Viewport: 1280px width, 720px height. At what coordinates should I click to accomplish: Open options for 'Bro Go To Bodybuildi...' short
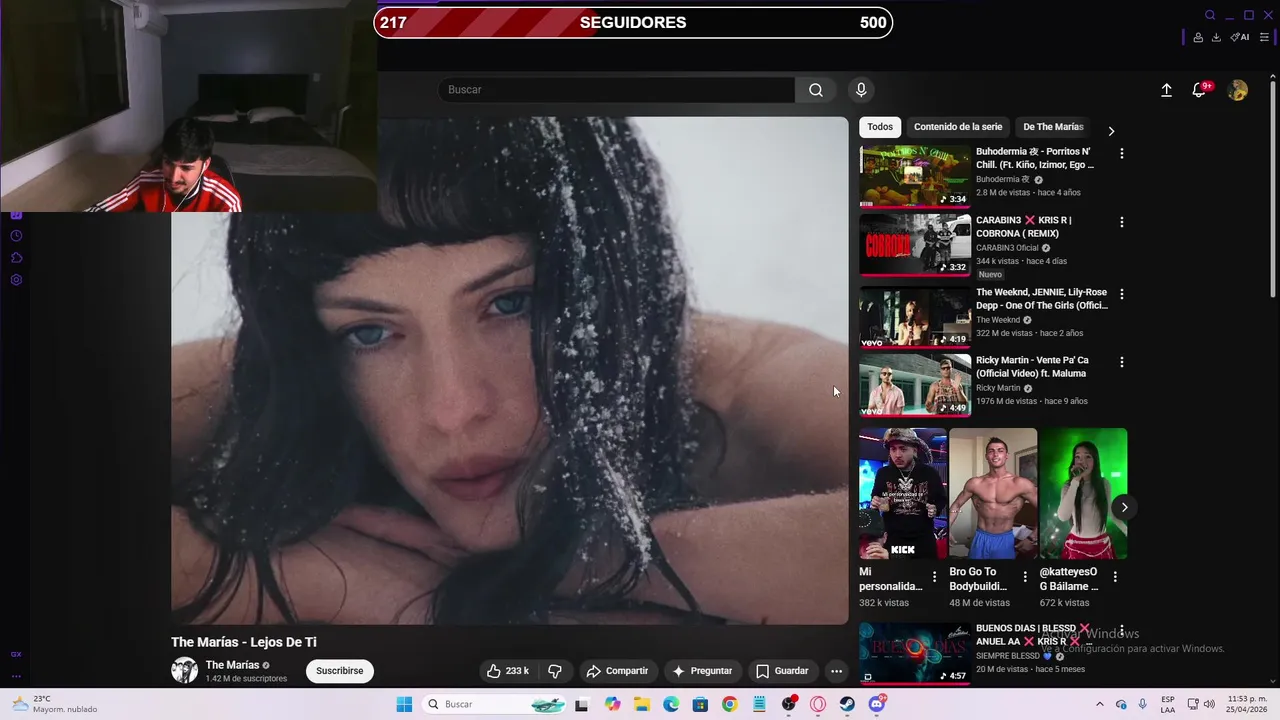tap(1025, 577)
